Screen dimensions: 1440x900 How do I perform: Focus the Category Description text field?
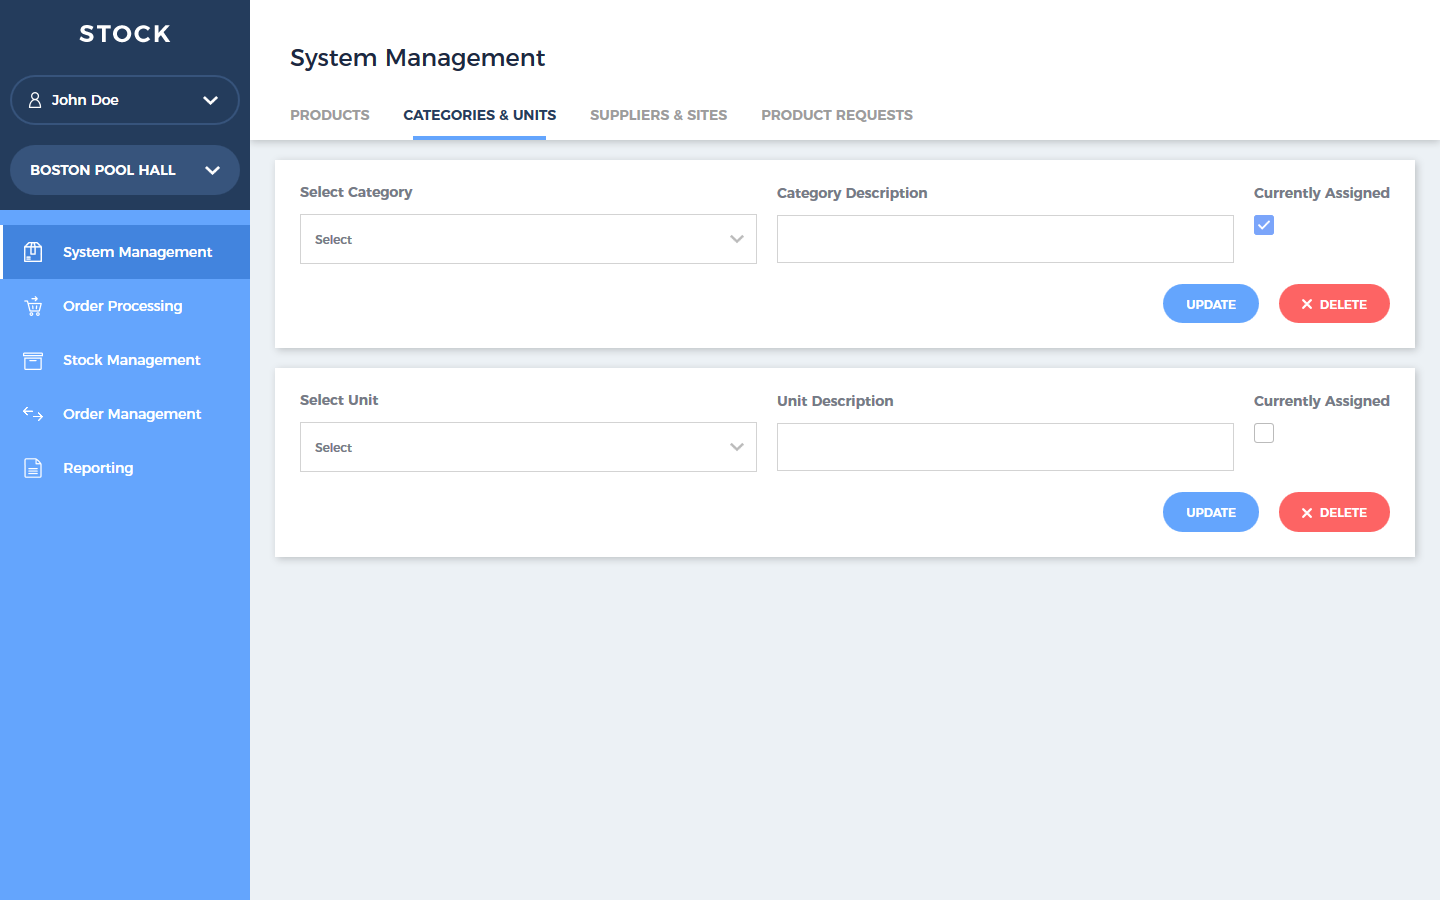1005,239
